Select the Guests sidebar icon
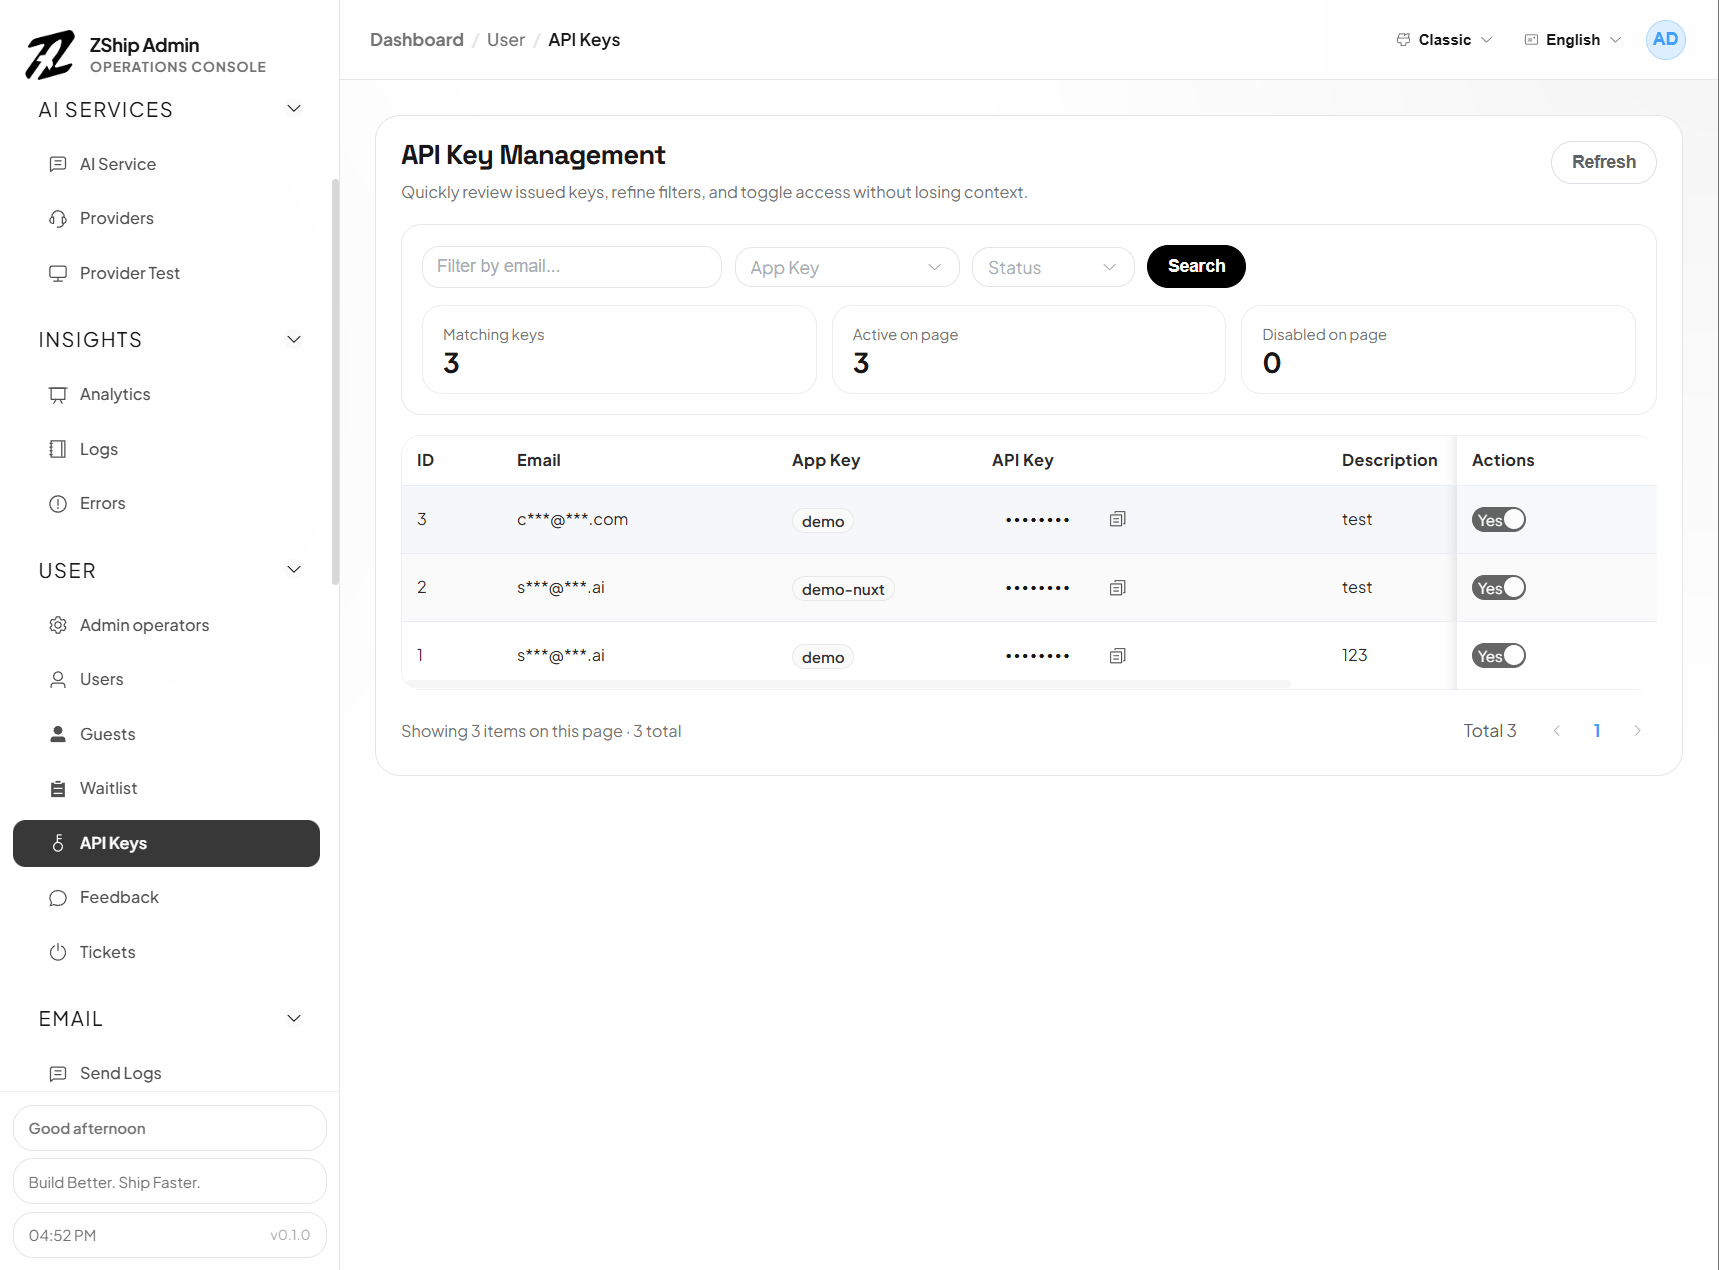The height and width of the screenshot is (1270, 1719). [59, 733]
